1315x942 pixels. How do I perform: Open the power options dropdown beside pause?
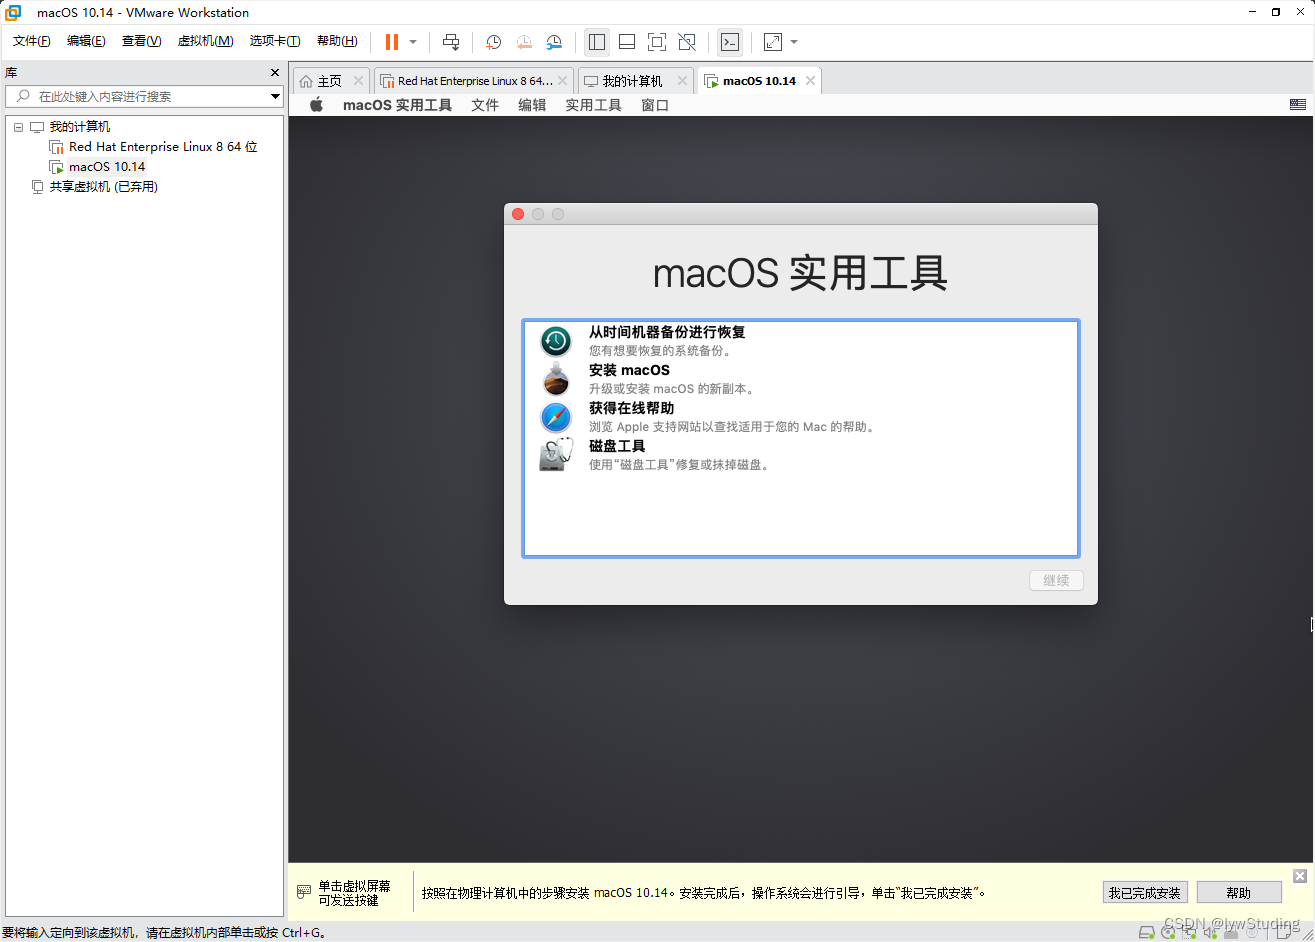pyautogui.click(x=413, y=42)
